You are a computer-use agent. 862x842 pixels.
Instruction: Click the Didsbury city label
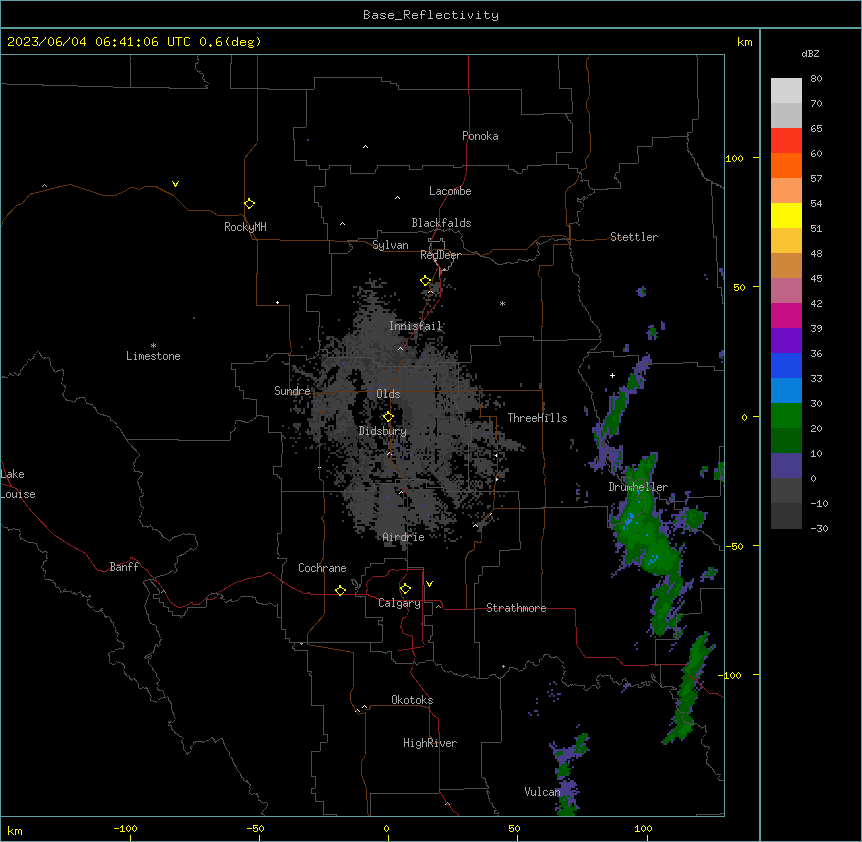click(x=383, y=431)
